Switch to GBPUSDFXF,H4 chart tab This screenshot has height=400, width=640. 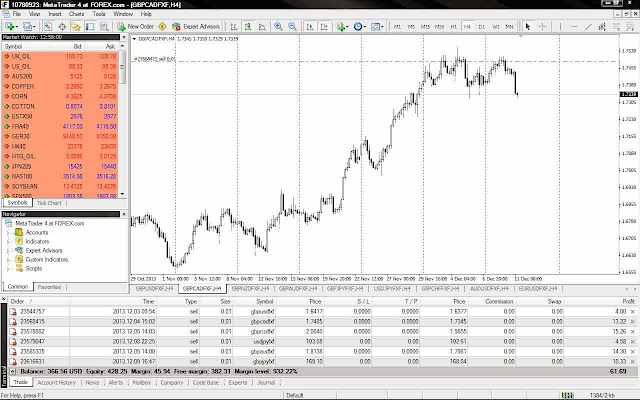(154, 289)
